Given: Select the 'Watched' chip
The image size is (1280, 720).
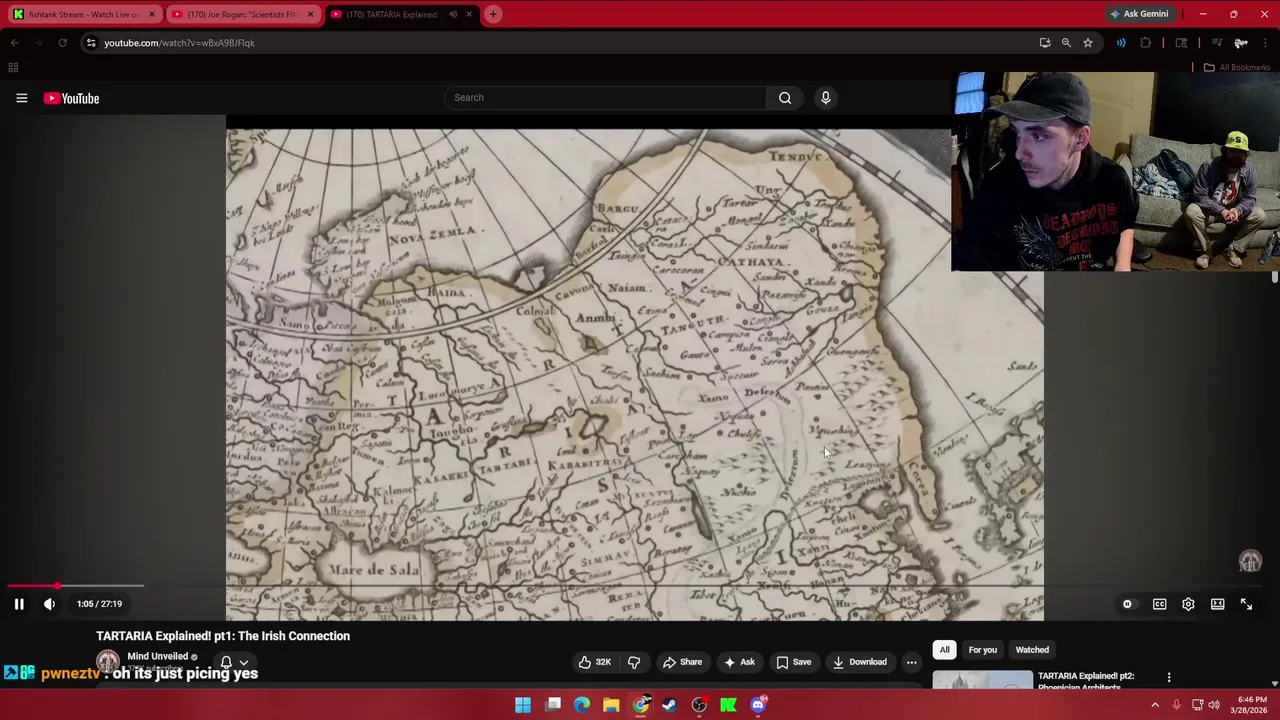Looking at the screenshot, I should (1032, 650).
